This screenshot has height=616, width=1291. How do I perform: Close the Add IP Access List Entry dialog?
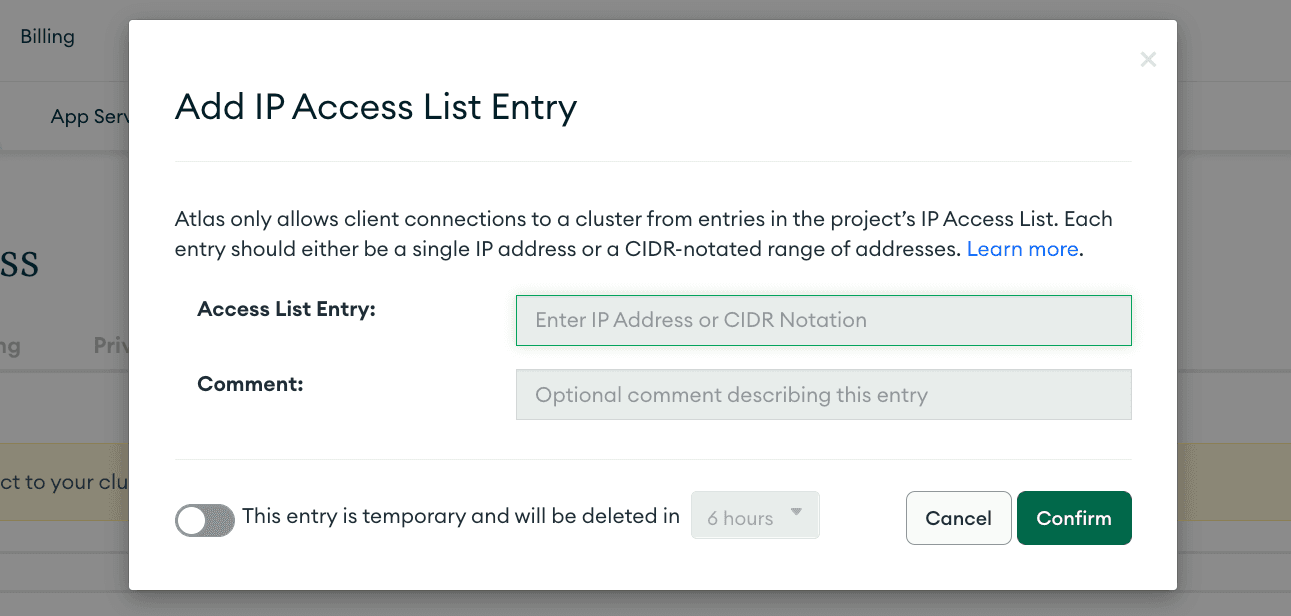click(x=1148, y=60)
